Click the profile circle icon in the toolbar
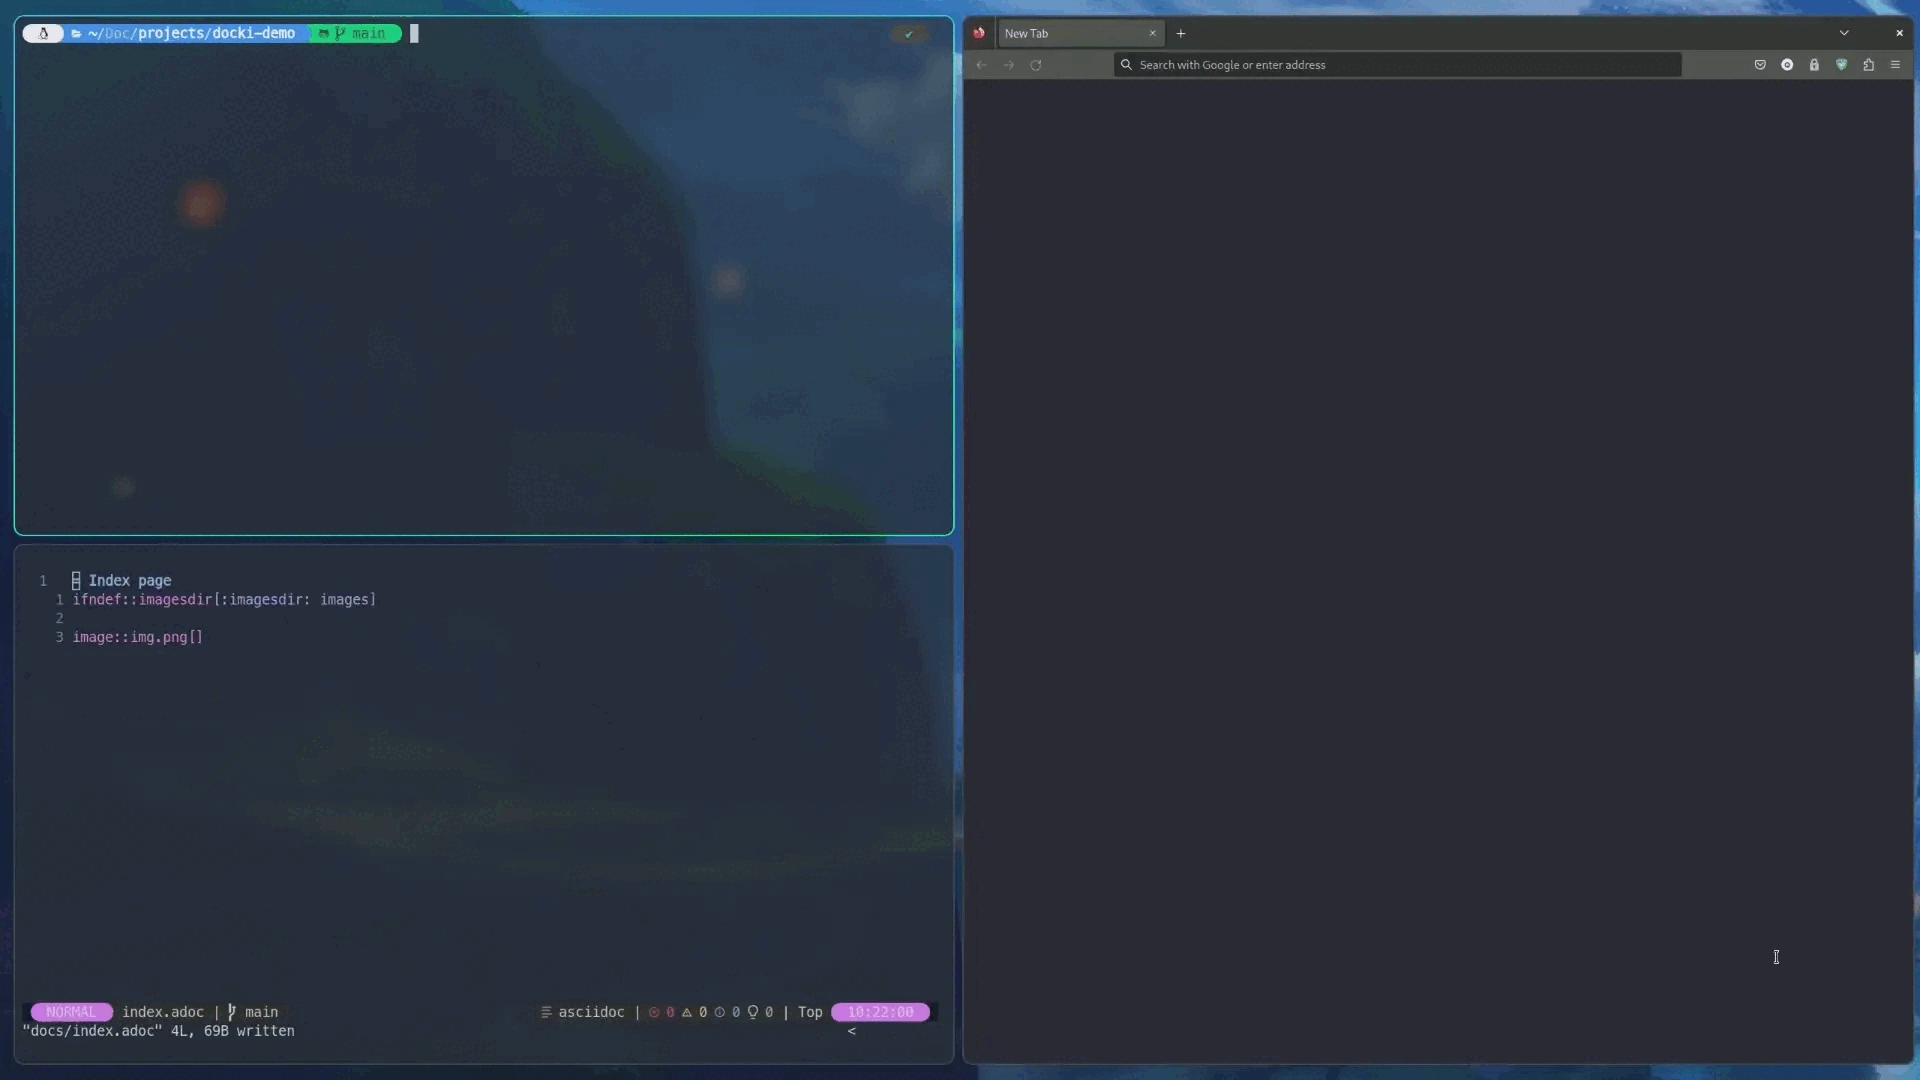This screenshot has height=1080, width=1920. click(x=1788, y=64)
